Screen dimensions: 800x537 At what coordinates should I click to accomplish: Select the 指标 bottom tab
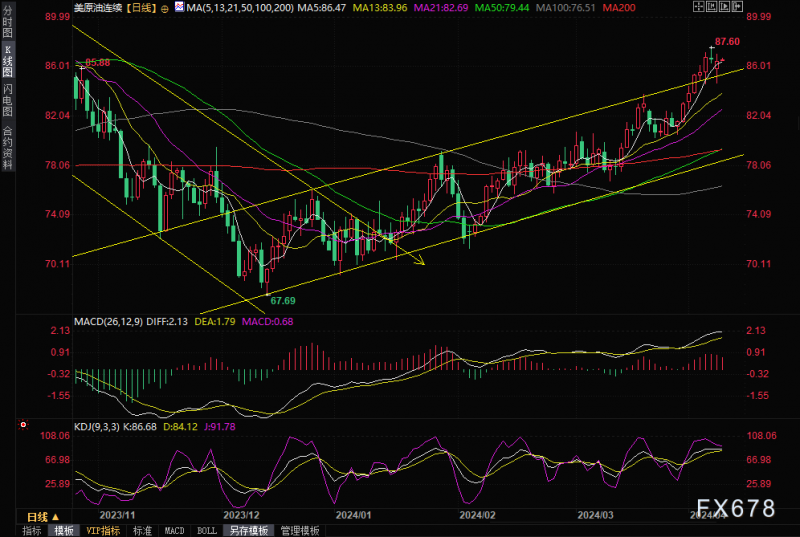pos(32,531)
